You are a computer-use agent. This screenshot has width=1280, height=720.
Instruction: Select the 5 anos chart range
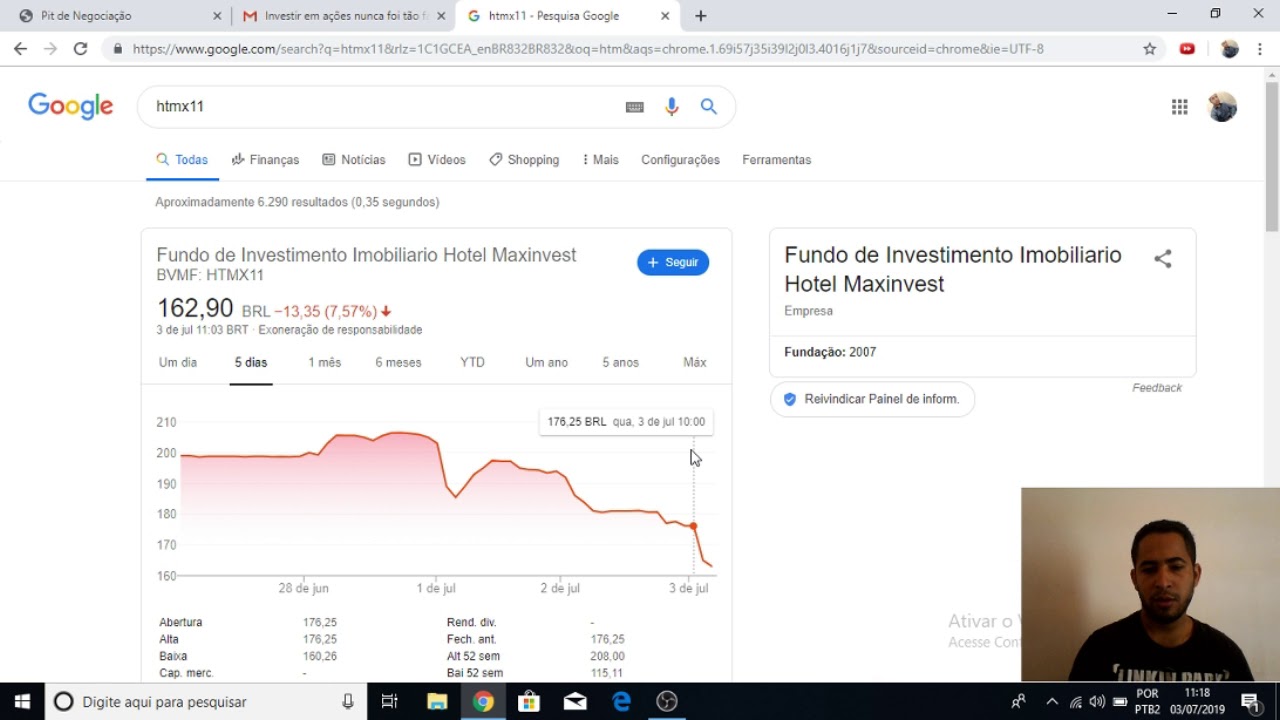pos(620,362)
